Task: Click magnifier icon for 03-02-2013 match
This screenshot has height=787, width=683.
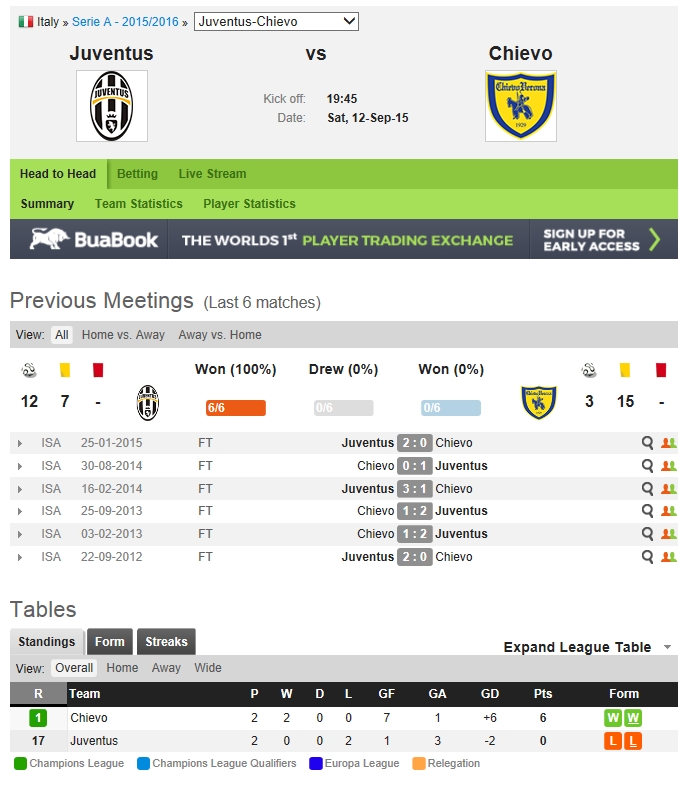Action: 648,534
